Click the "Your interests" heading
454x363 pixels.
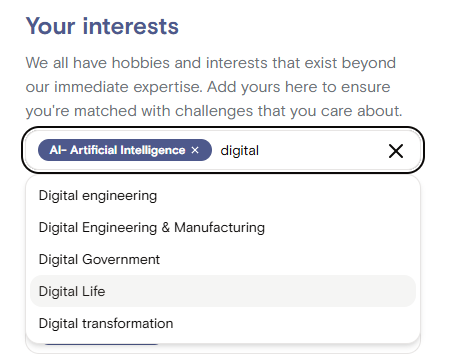click(102, 26)
